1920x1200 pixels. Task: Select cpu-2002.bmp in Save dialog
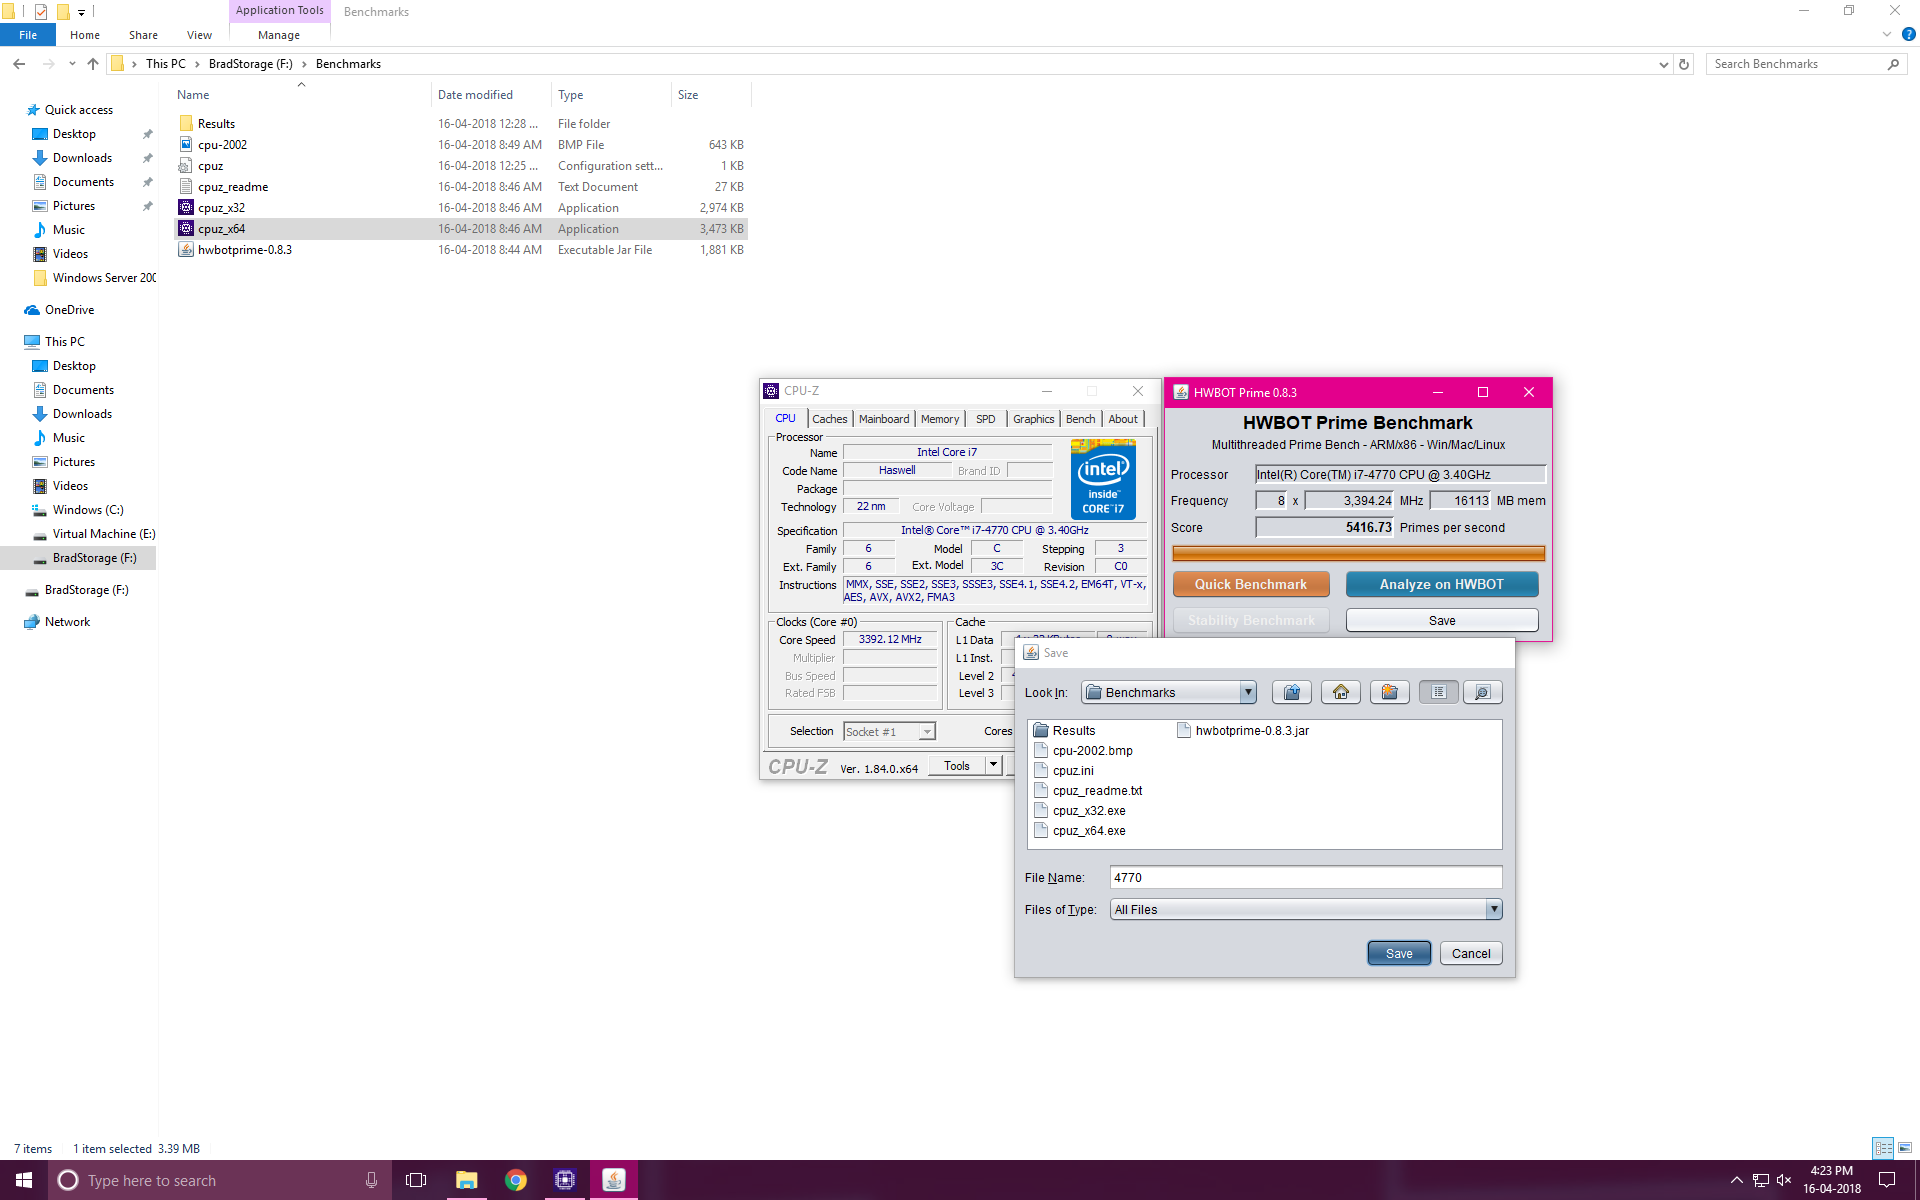pyautogui.click(x=1083, y=750)
